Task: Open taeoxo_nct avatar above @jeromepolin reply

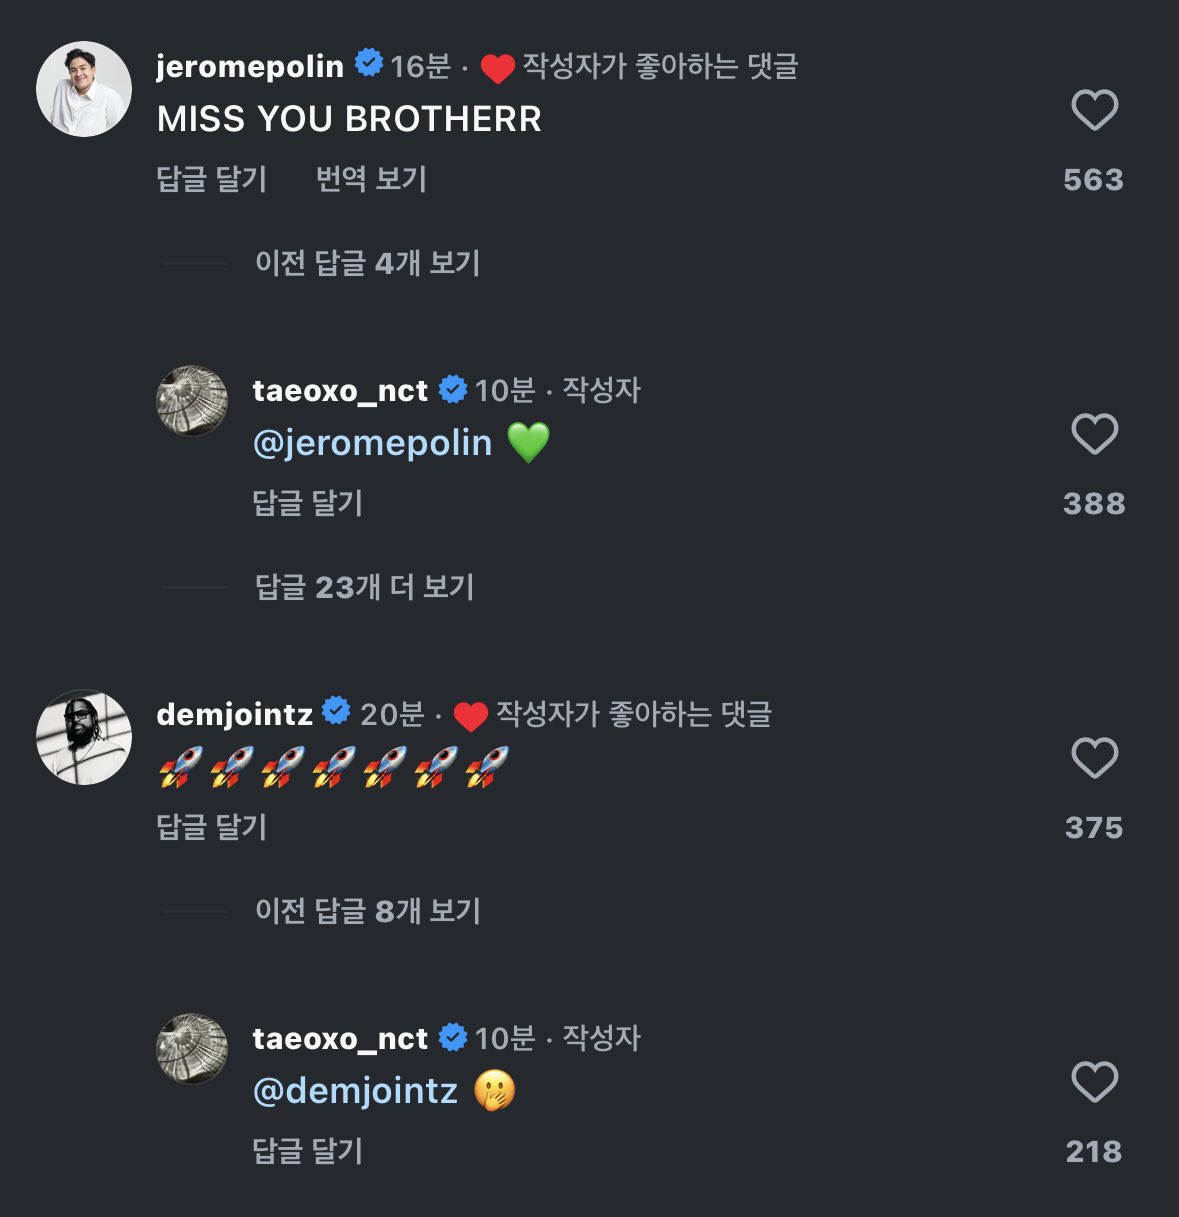Action: coord(192,401)
